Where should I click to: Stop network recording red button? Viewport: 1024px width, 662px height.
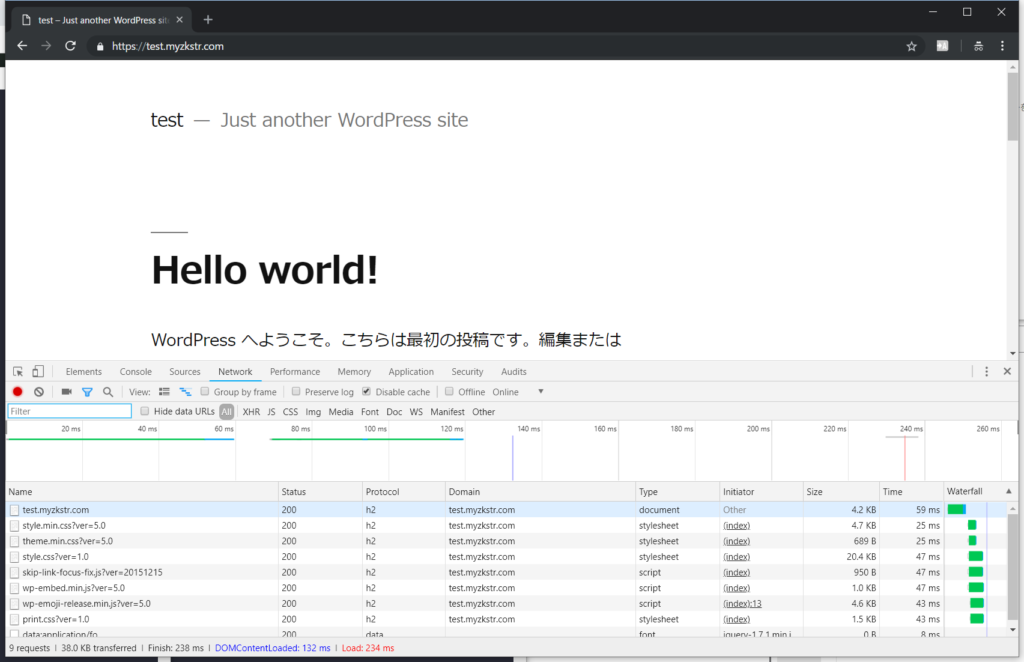point(18,392)
